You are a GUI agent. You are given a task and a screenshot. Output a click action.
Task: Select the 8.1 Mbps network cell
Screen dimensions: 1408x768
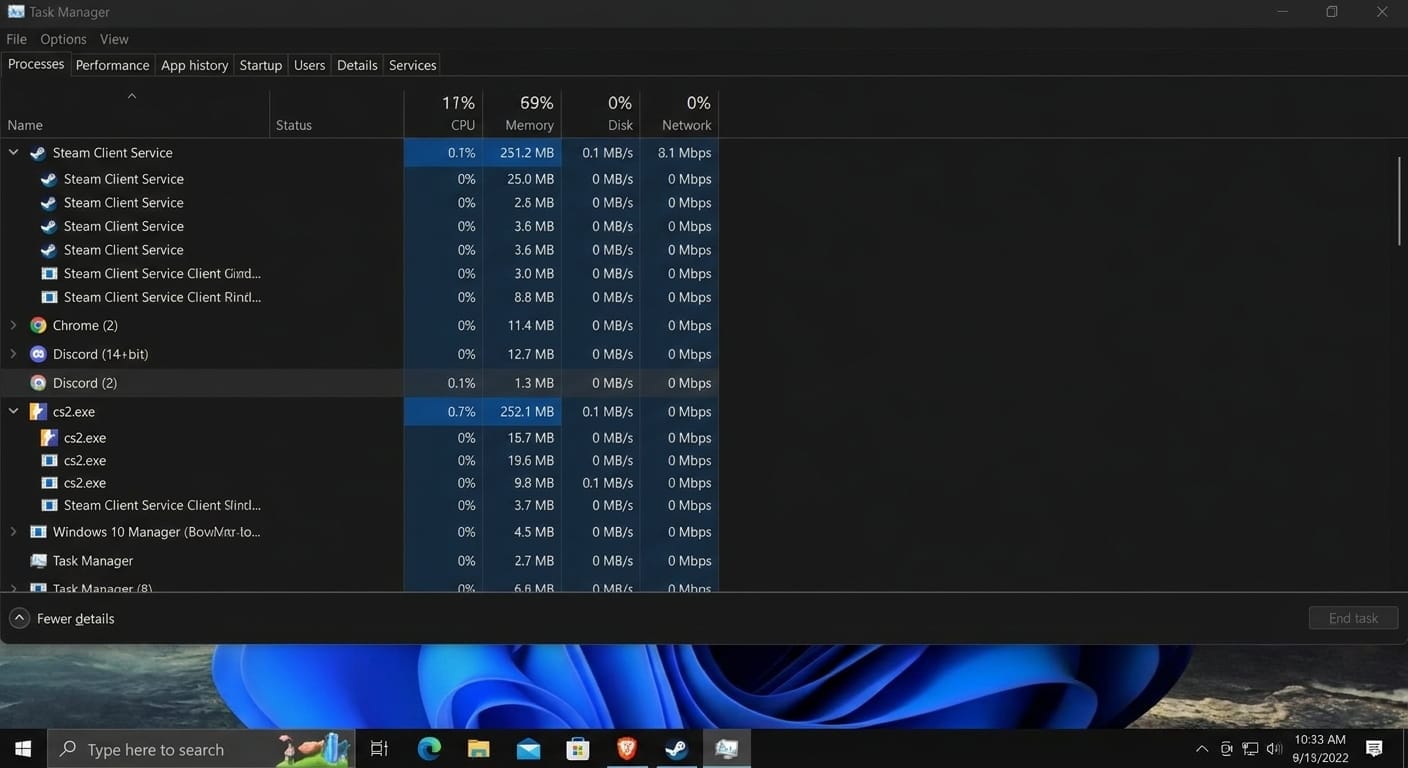point(680,153)
